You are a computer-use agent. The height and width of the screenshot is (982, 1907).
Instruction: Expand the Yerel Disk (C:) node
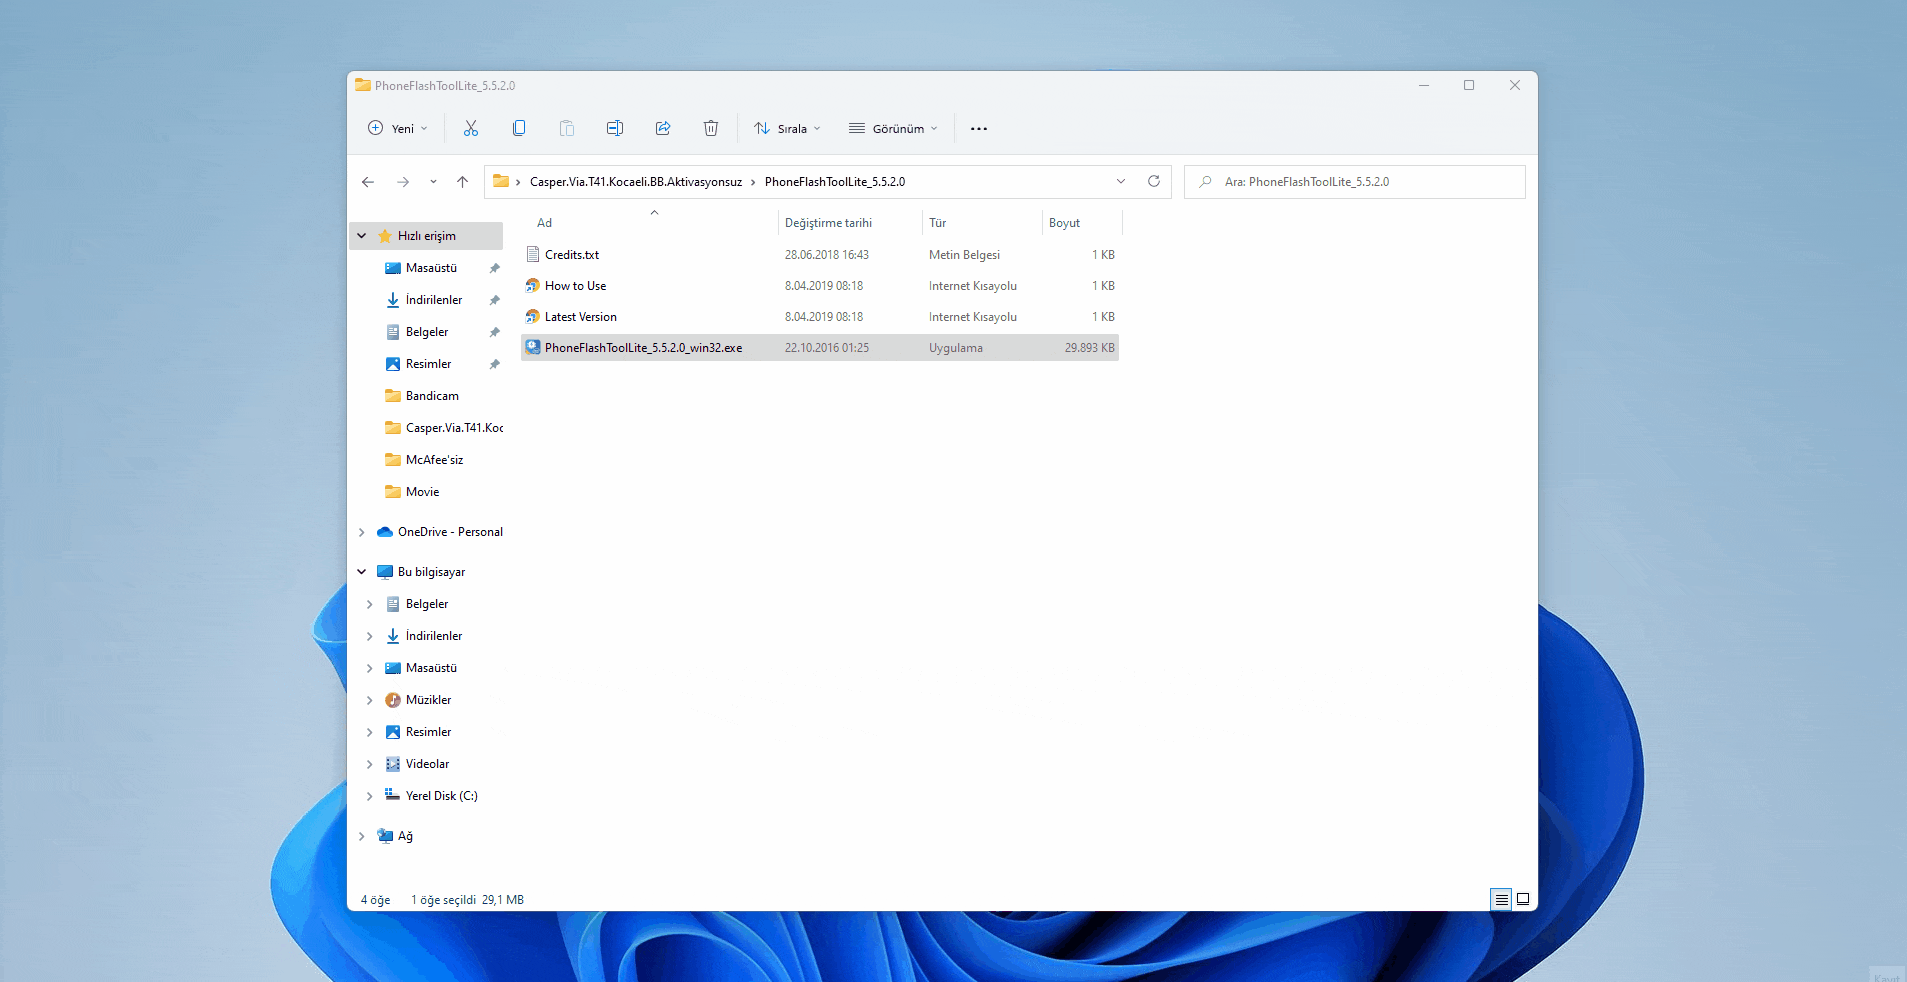(370, 796)
